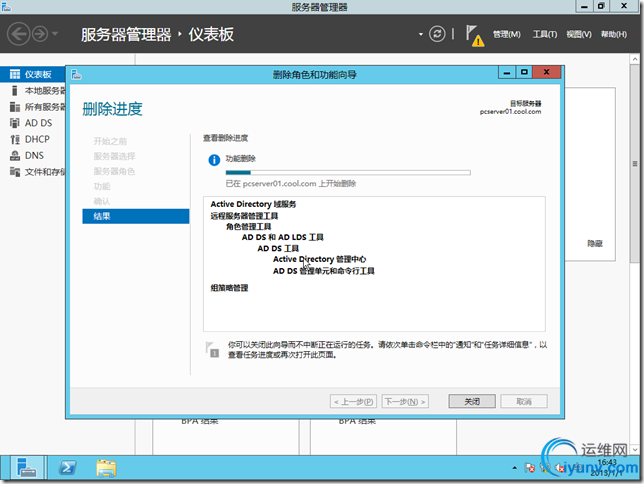Open the 帮助(H) menu

click(x=614, y=35)
